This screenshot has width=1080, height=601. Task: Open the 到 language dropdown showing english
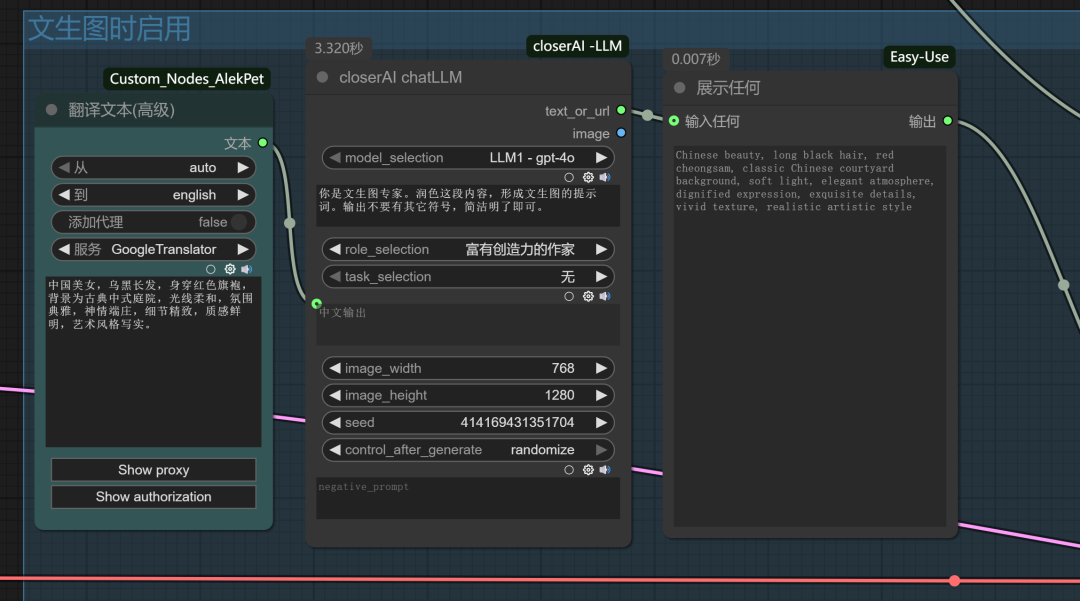click(x=154, y=195)
